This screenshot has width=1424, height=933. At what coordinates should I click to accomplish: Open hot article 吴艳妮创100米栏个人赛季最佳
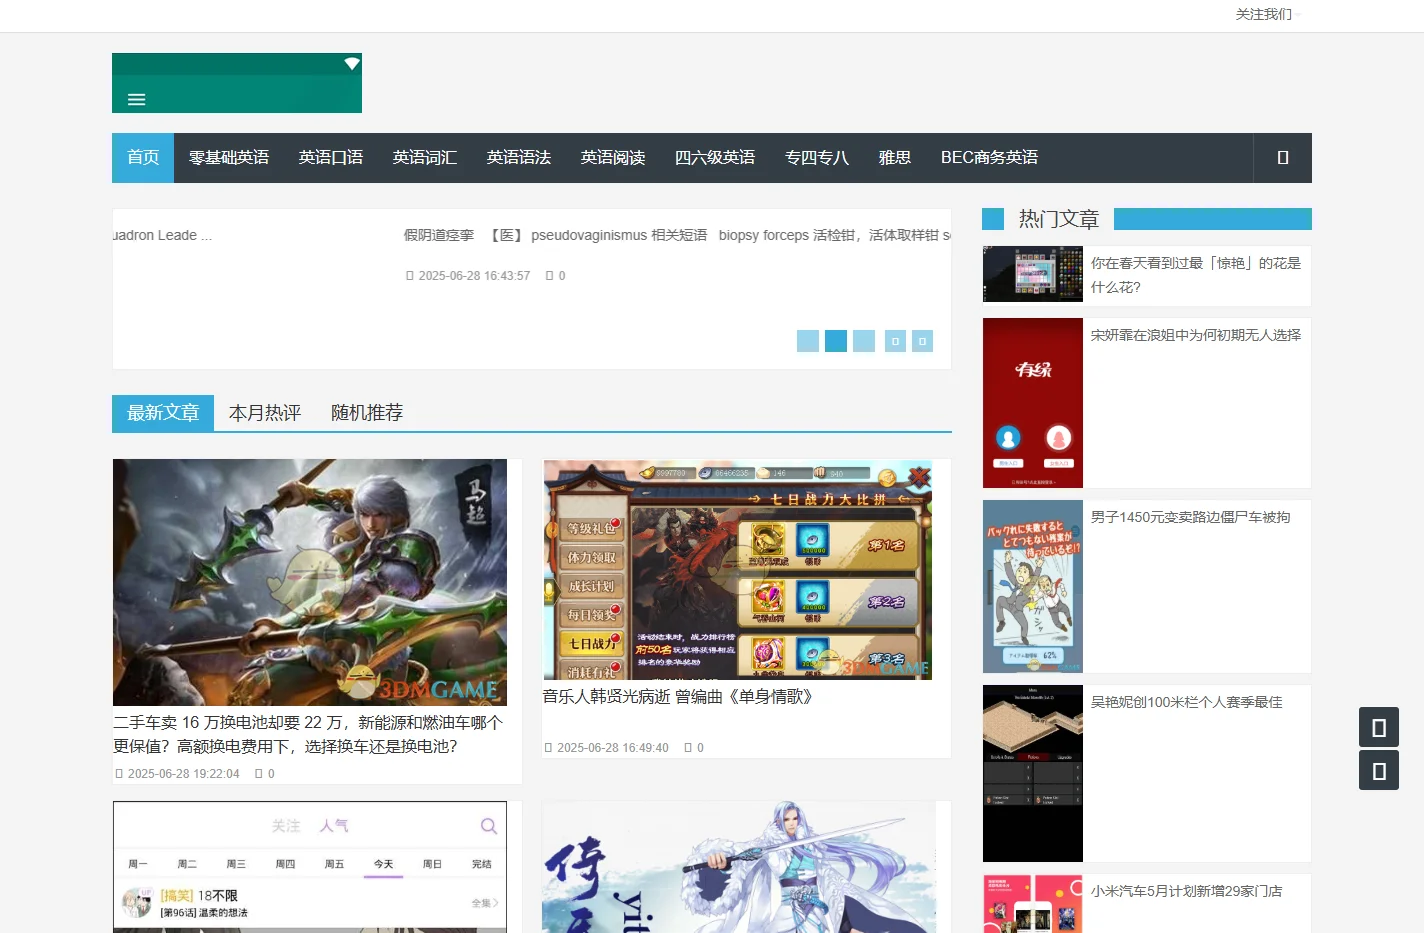pos(1187,702)
